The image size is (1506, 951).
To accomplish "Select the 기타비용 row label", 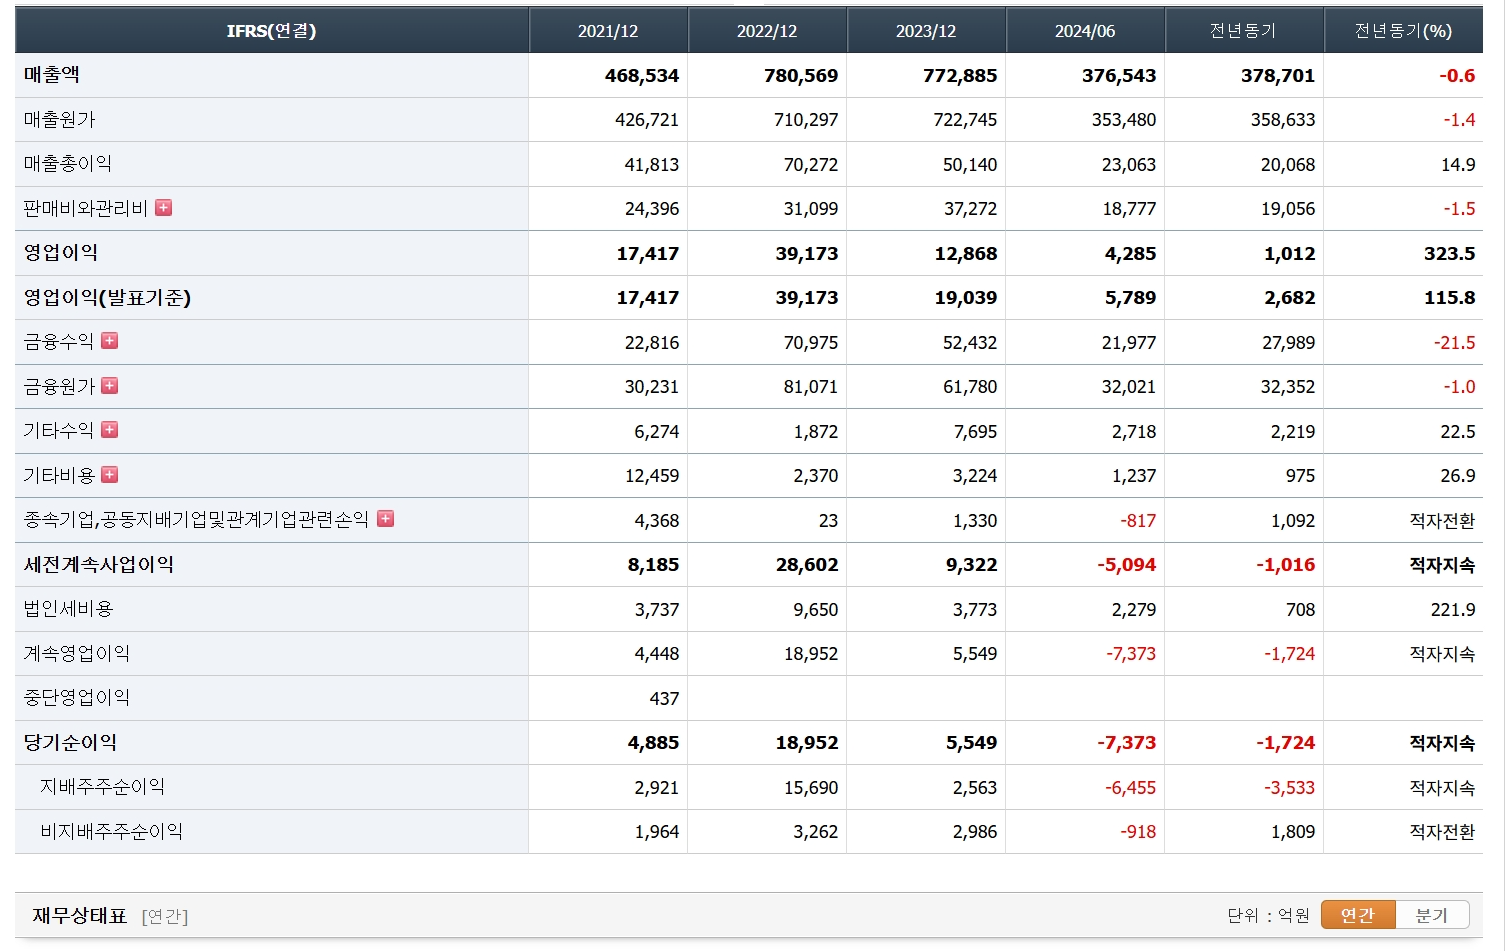I will click(59, 476).
